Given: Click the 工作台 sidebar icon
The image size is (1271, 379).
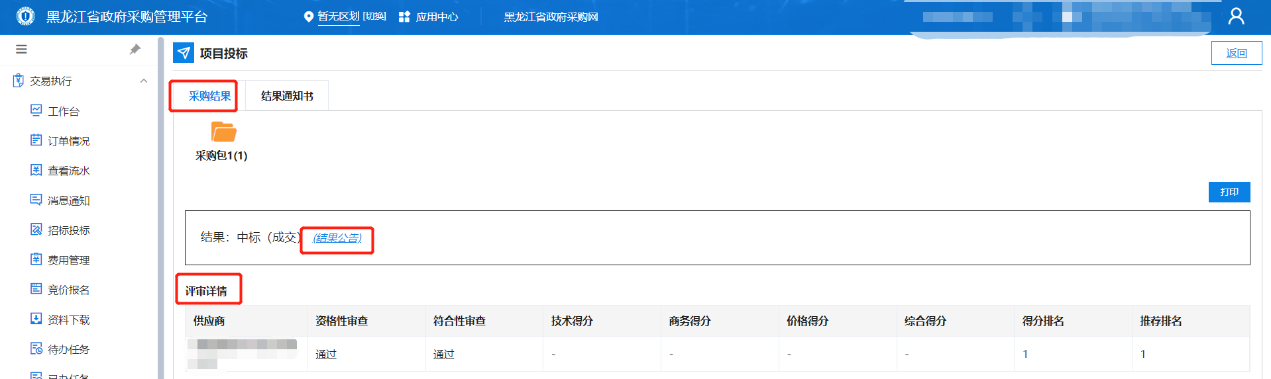Looking at the screenshot, I should (x=36, y=110).
